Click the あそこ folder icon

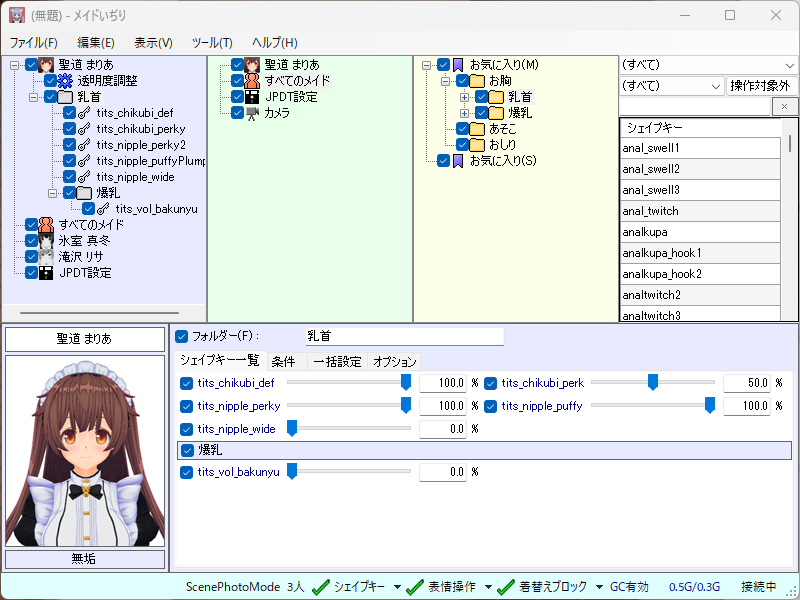(x=477, y=129)
